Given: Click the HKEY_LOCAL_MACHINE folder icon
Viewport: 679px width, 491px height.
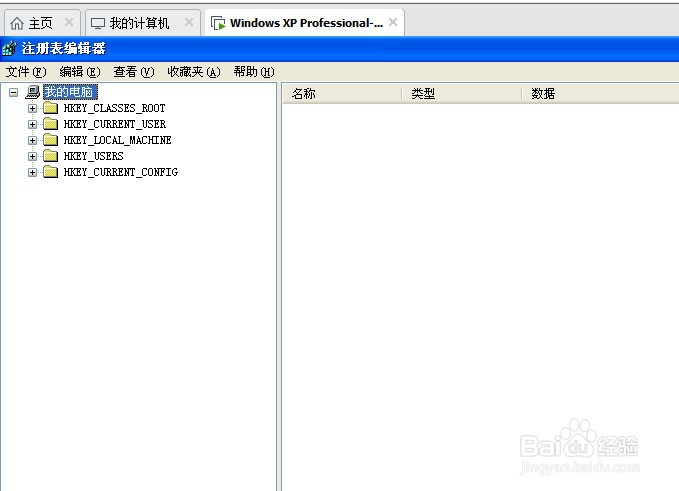Looking at the screenshot, I should click(51, 140).
